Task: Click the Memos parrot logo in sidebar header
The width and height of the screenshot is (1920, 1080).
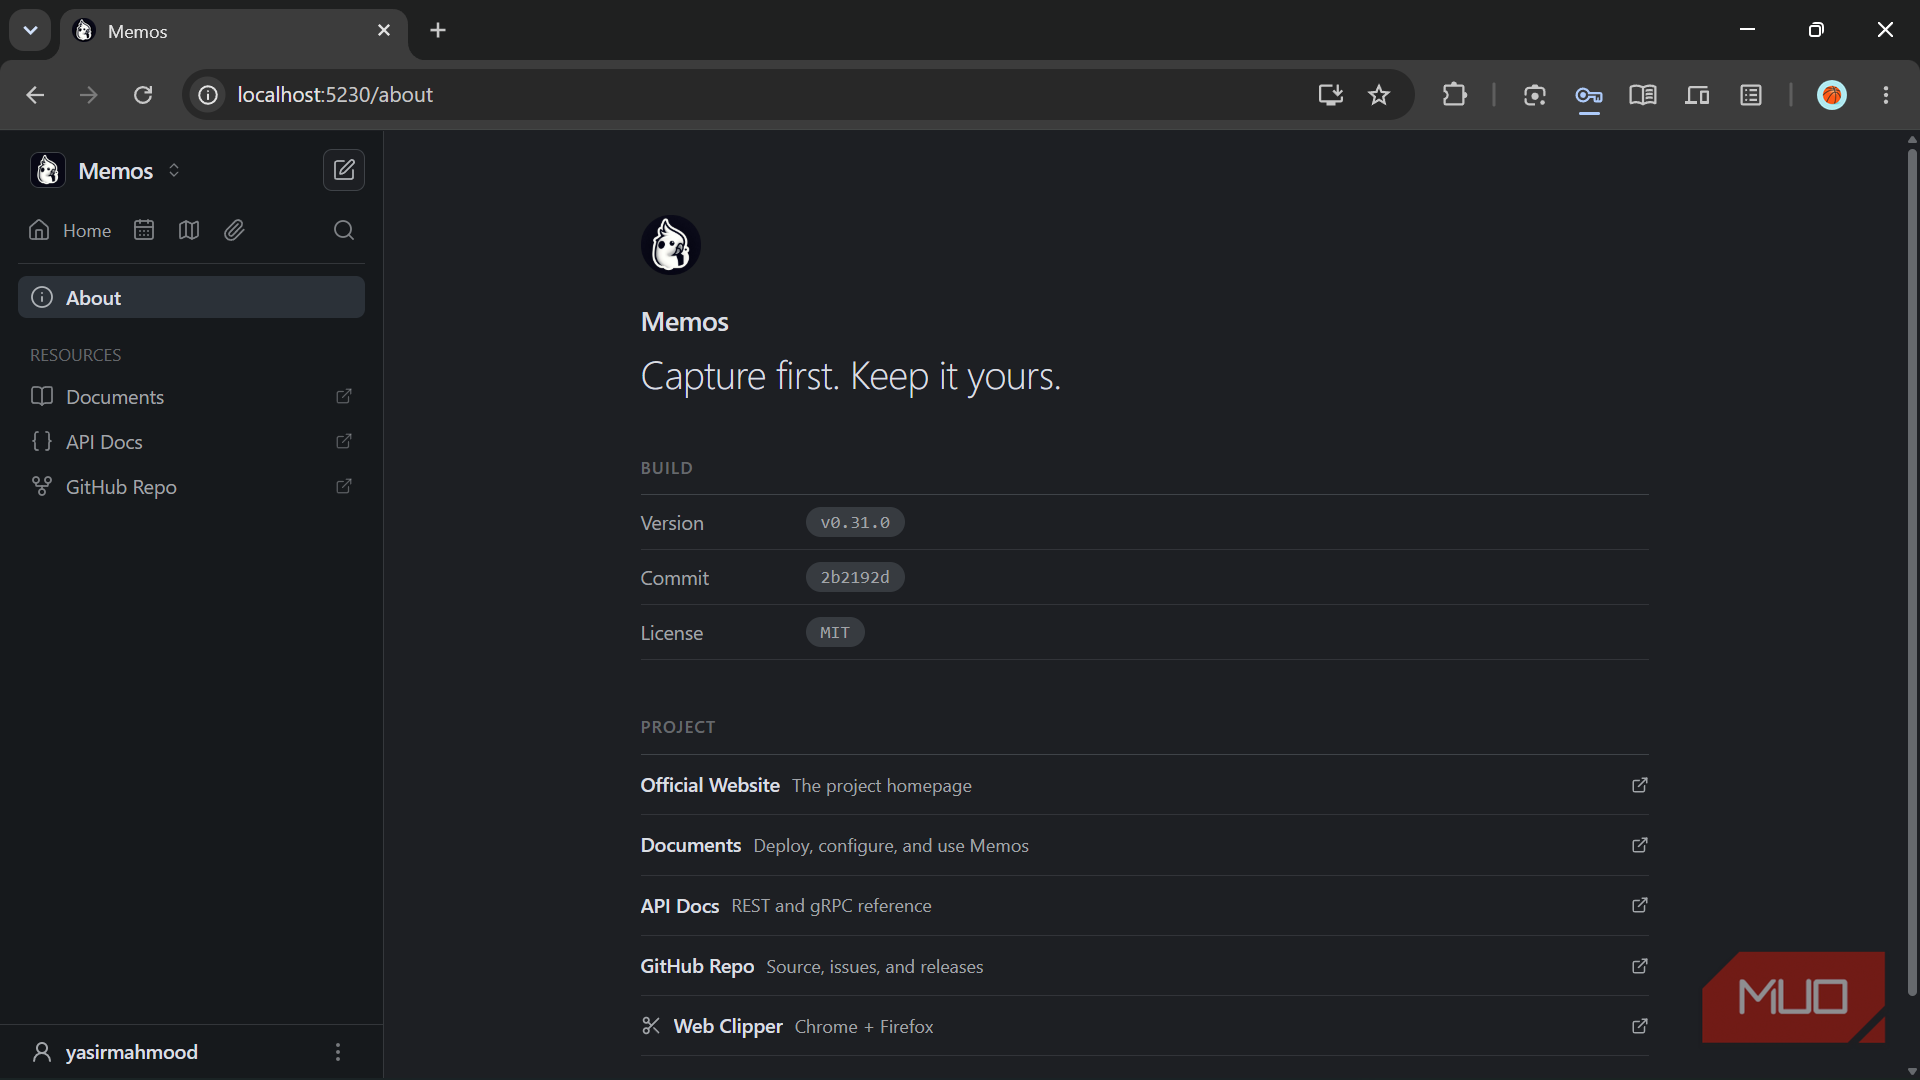Action: 48,170
